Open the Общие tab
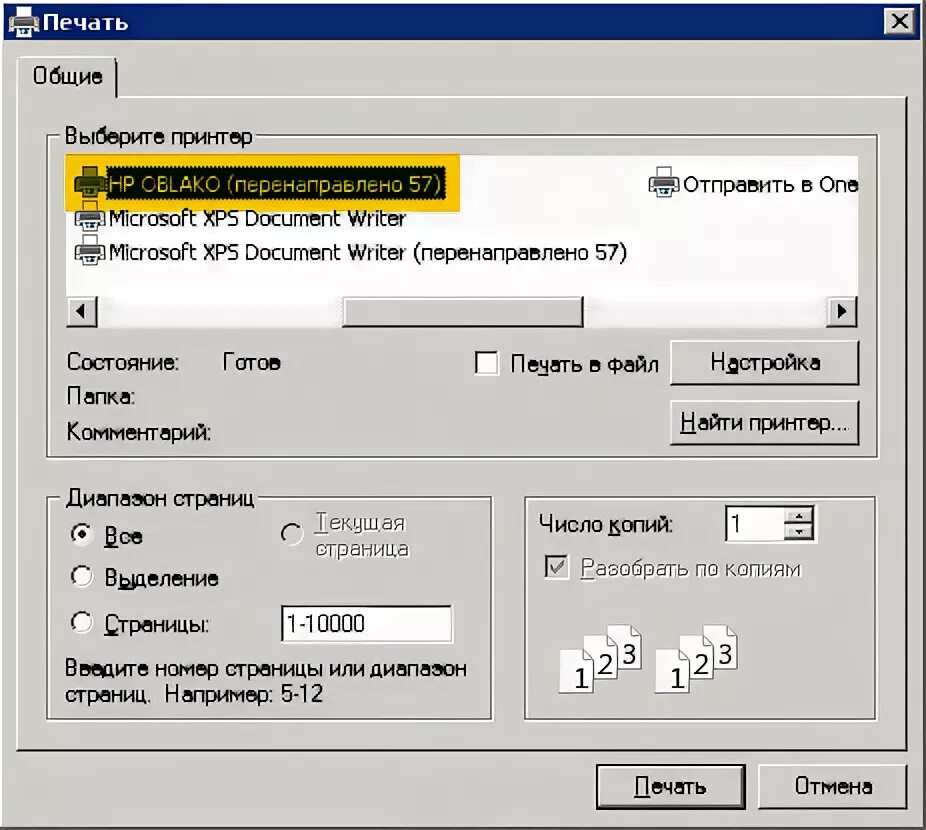Viewport: 926px width, 830px height. click(x=67, y=76)
